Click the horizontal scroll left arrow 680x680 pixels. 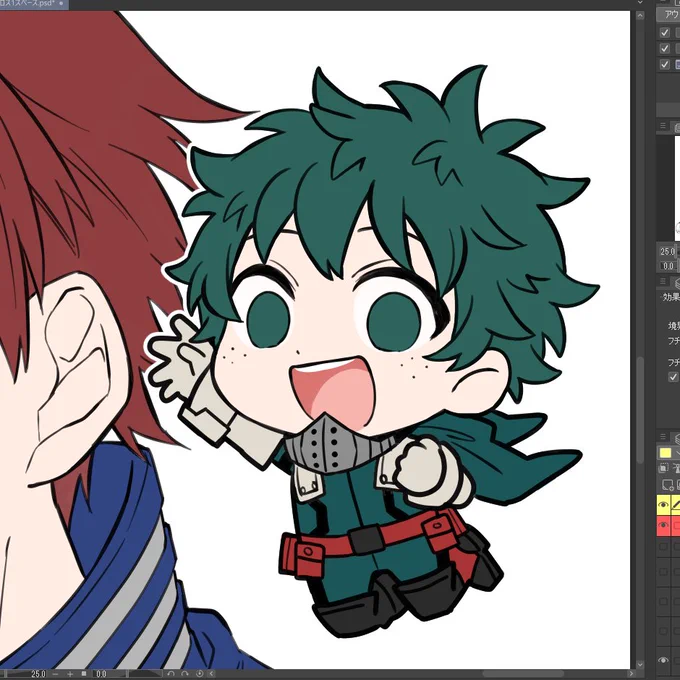pos(212,674)
